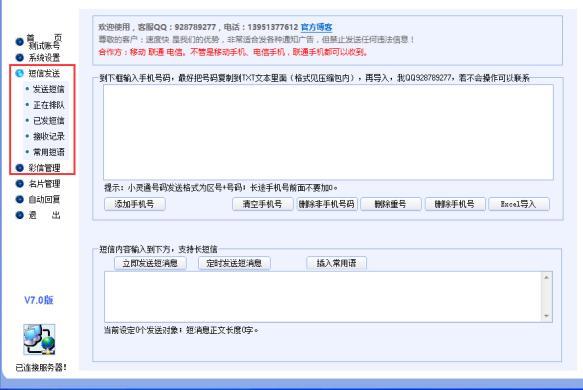
Task: Click the blue bullet icon beside 退出
Action: (x=20, y=215)
